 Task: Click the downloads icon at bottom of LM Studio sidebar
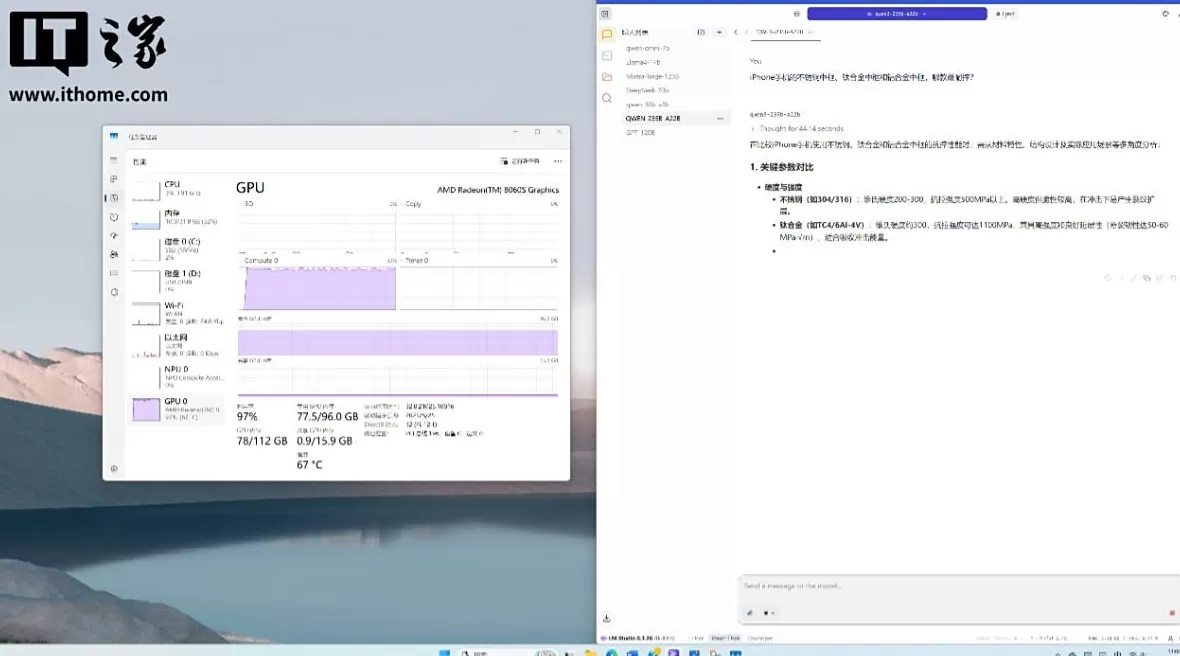[x=607, y=618]
